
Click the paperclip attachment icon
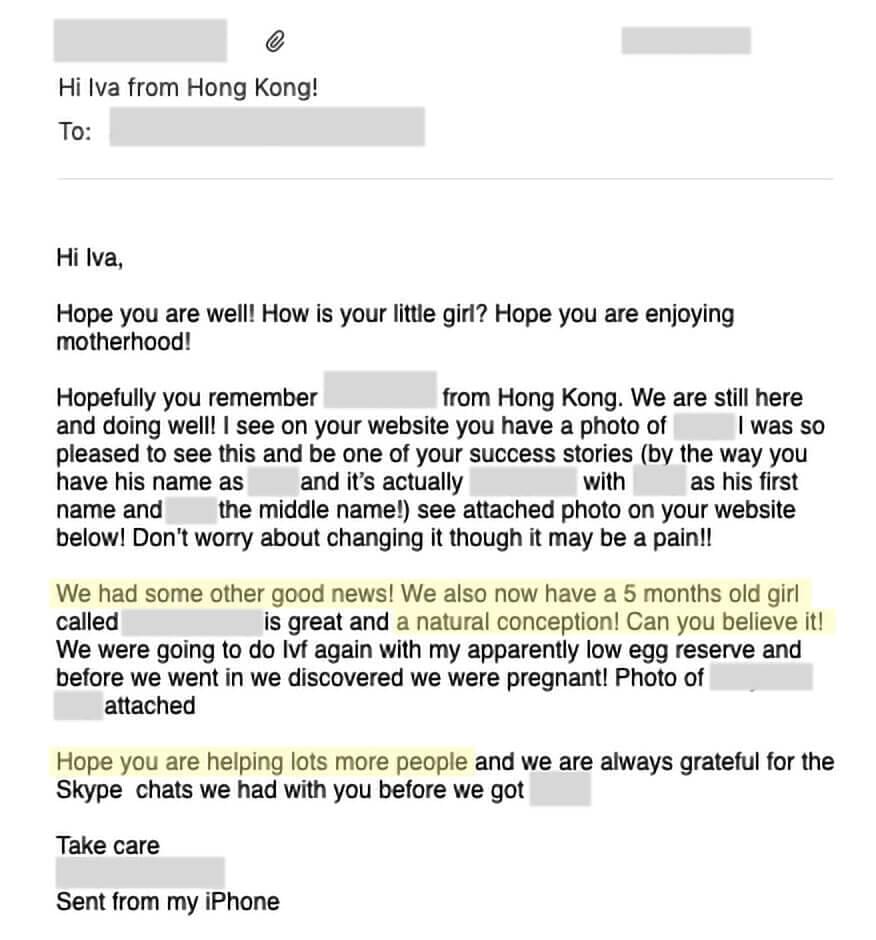[x=275, y=41]
